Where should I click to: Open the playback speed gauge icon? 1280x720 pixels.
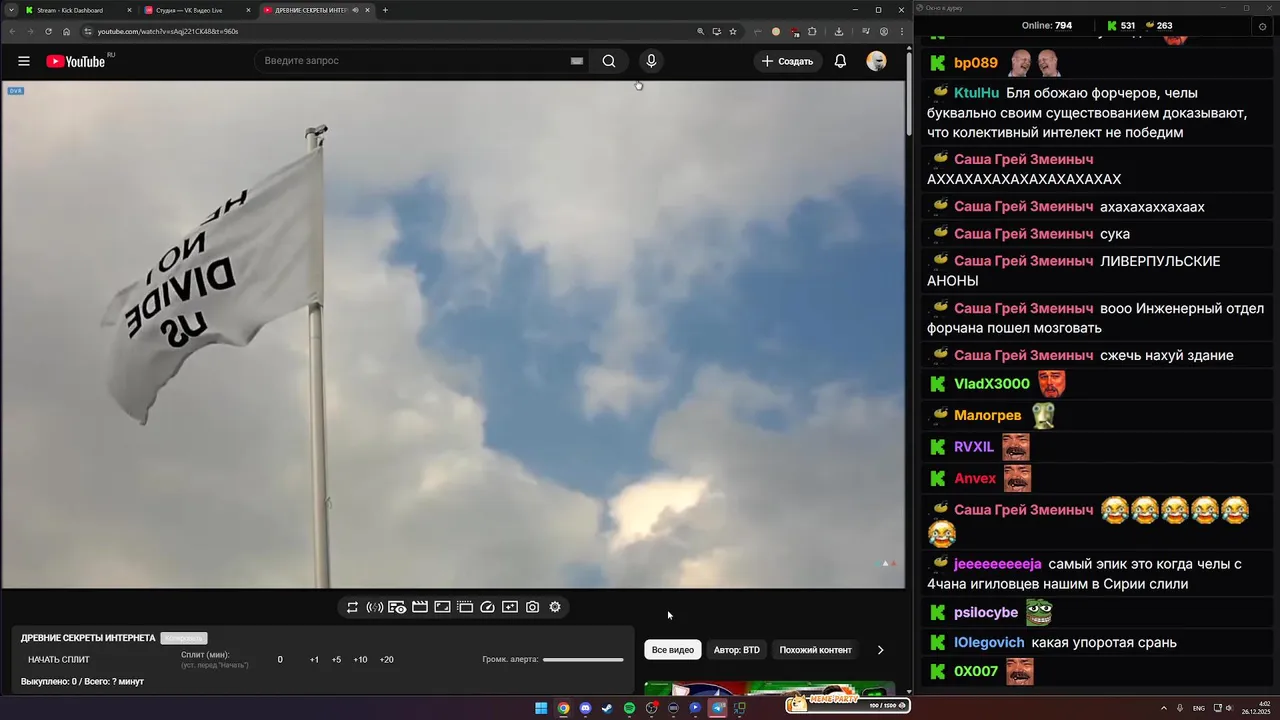tap(487, 607)
